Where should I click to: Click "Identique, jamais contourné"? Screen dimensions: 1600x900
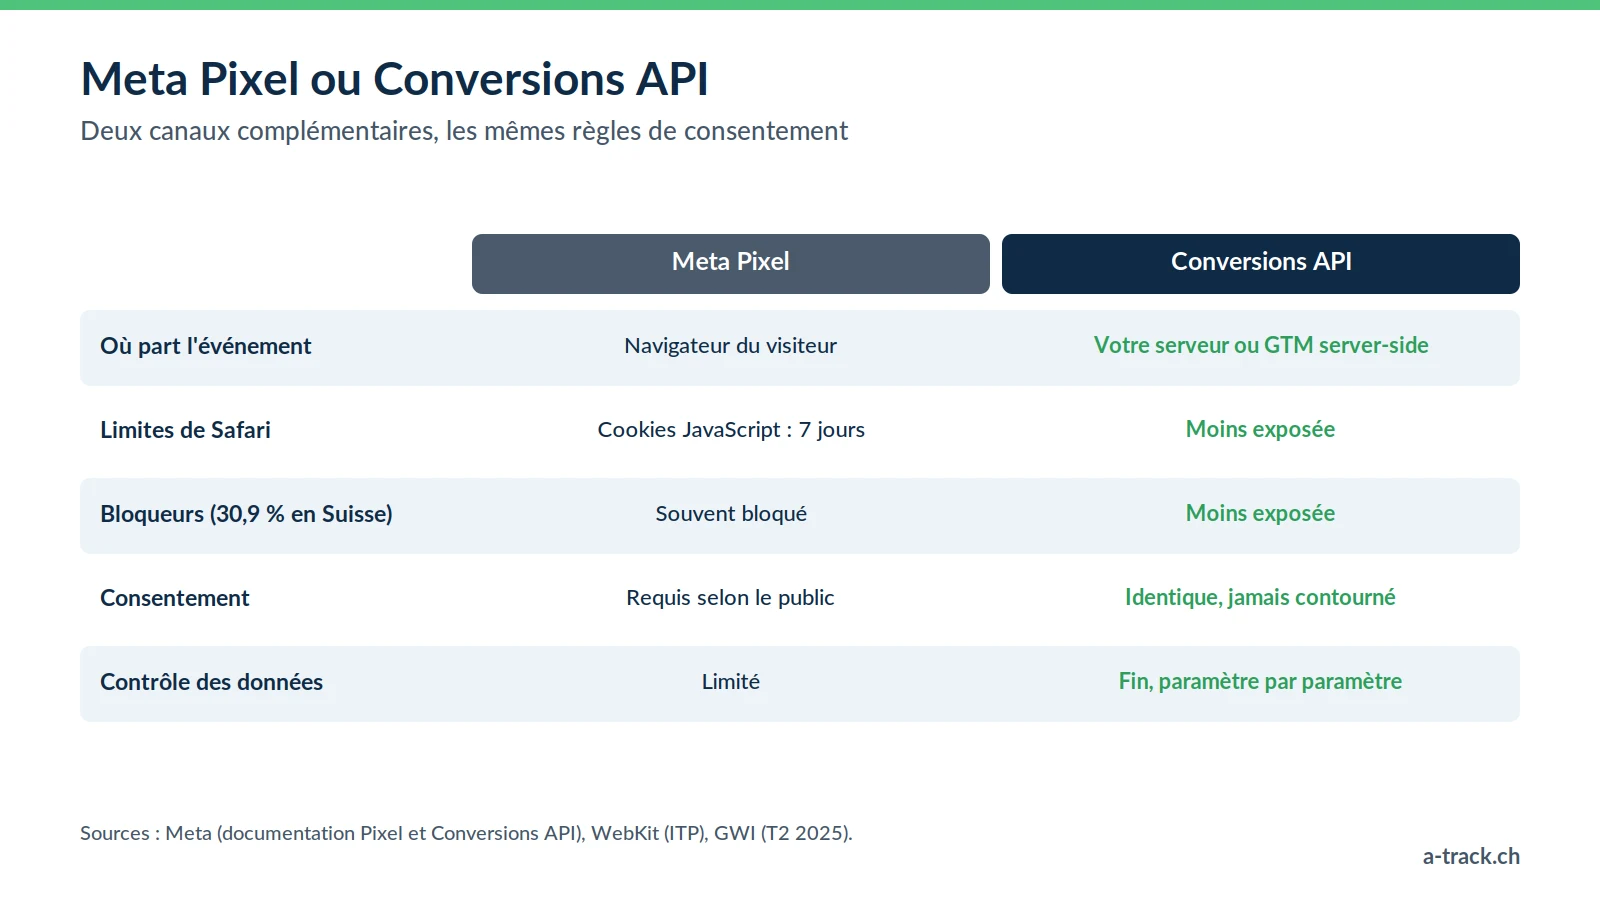[x=1260, y=597]
